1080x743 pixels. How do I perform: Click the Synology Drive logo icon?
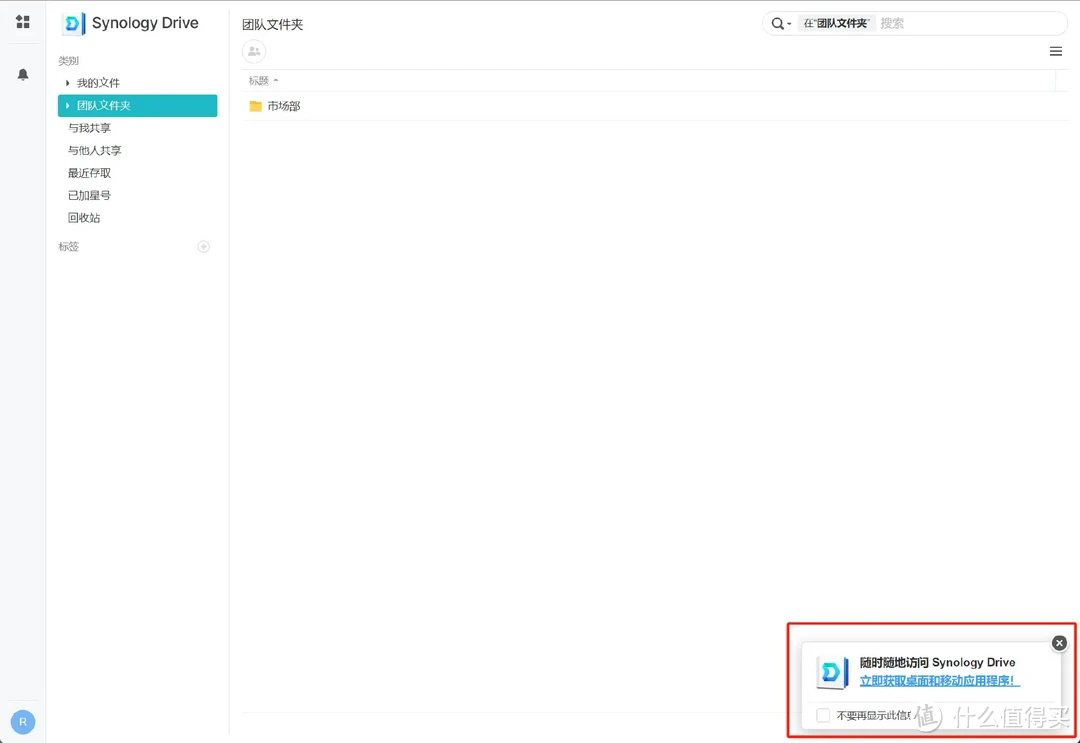(x=73, y=23)
